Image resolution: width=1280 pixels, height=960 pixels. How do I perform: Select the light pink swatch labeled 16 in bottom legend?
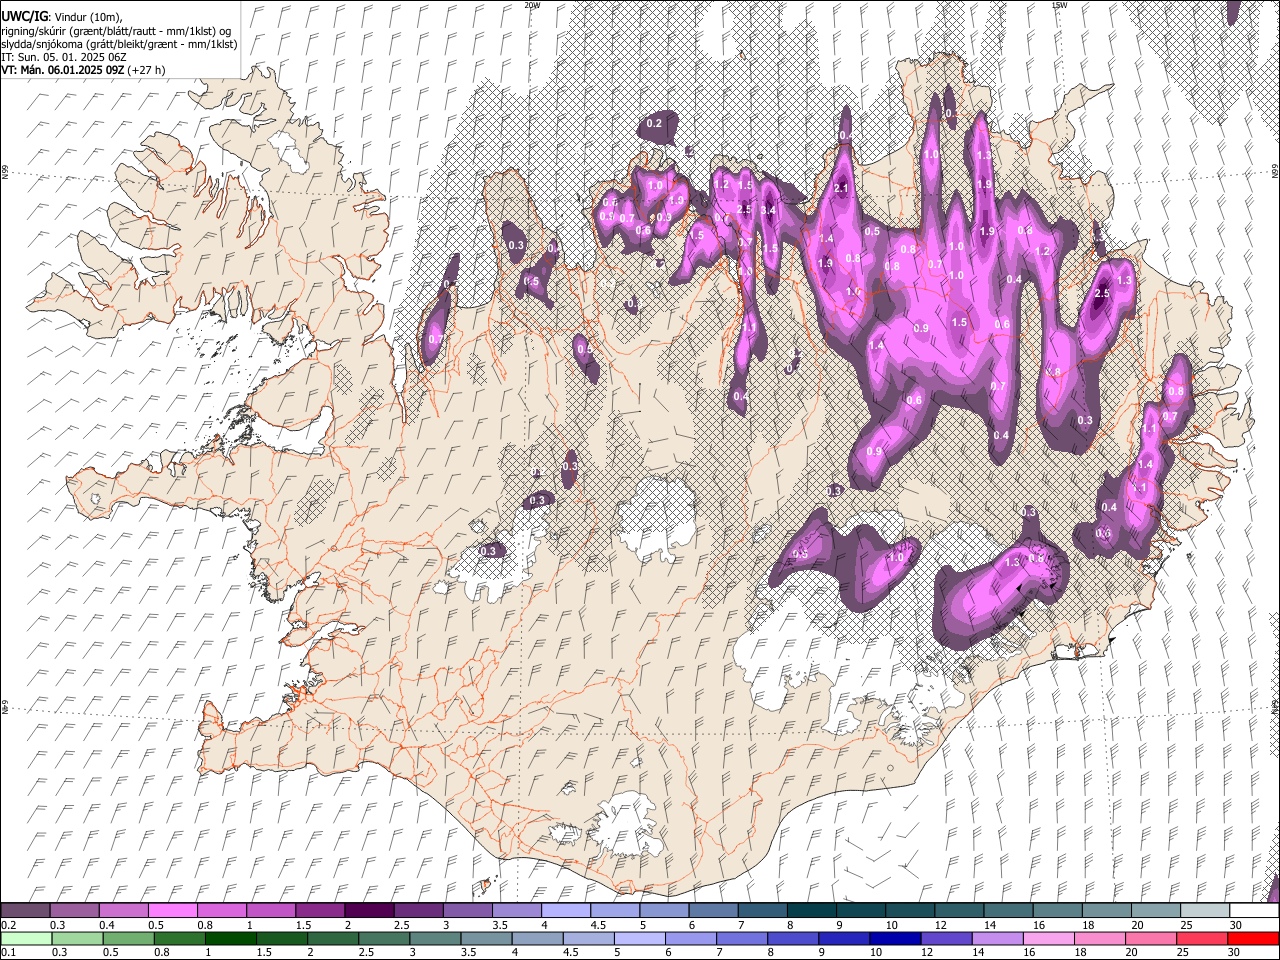click(1048, 939)
